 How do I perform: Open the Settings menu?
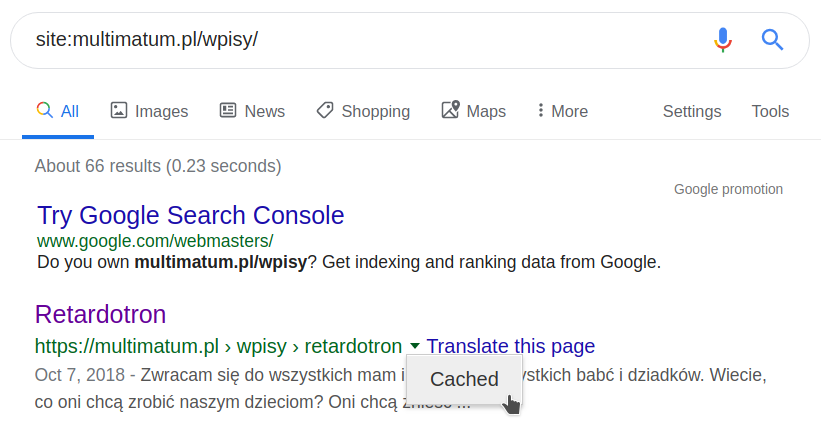pyautogui.click(x=692, y=111)
